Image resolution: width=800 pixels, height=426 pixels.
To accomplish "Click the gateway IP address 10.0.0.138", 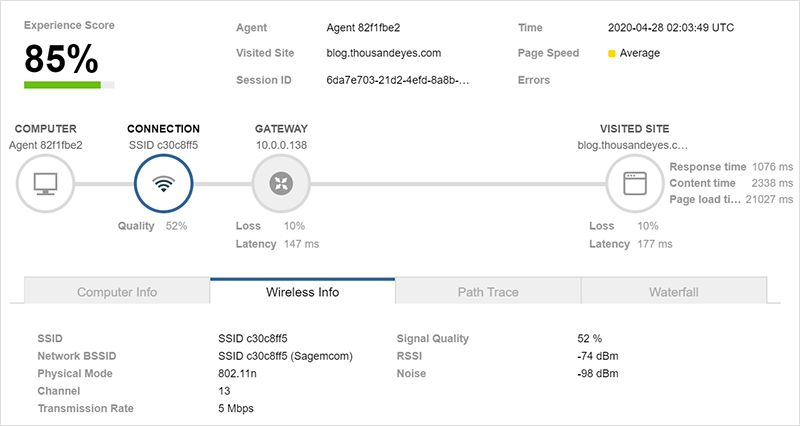I will (x=282, y=145).
